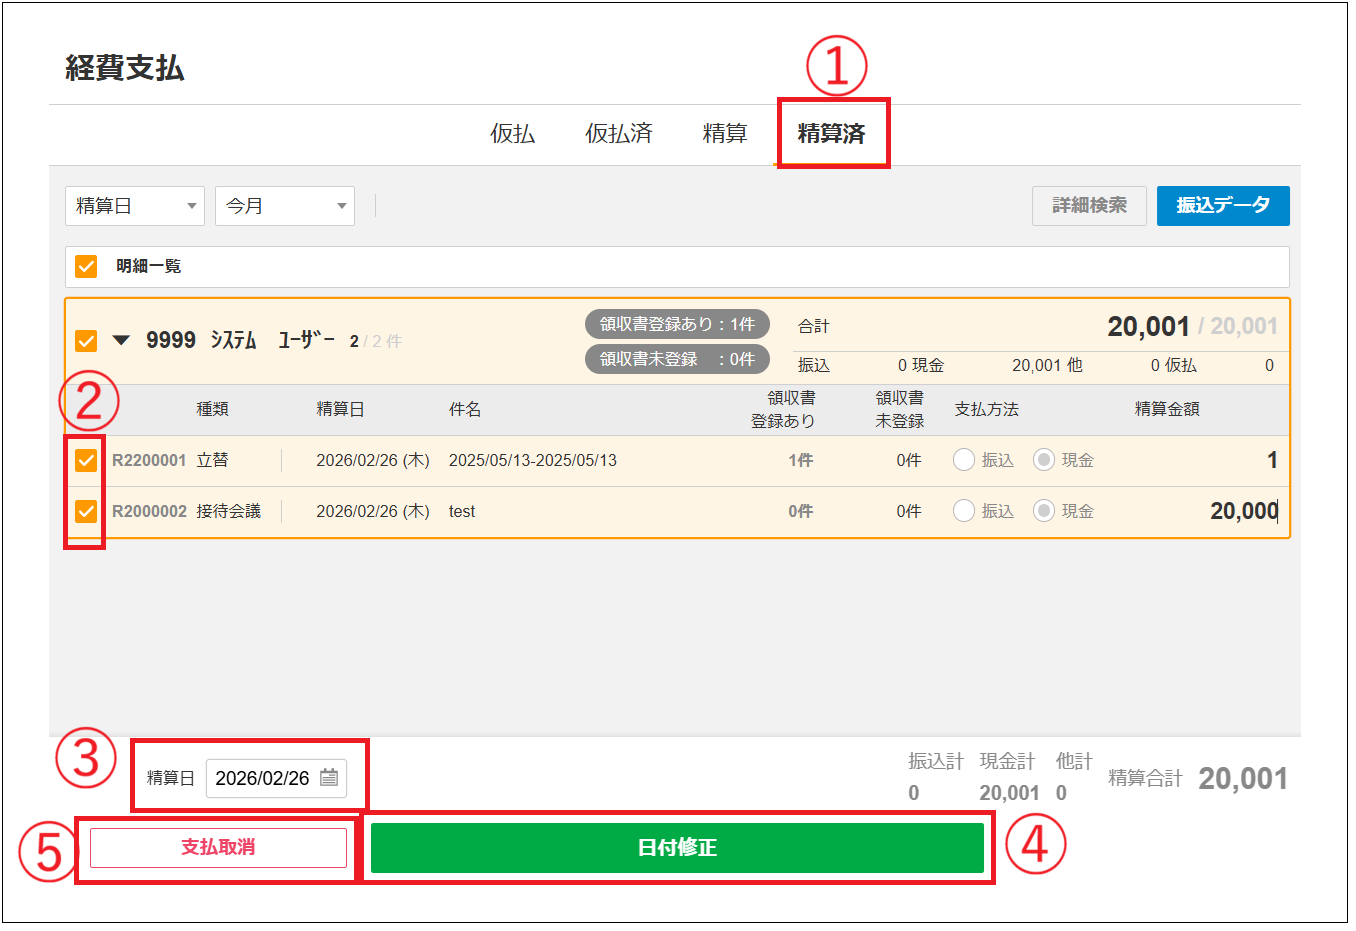Uncheck the 9999 システム ユーザー group checkbox

click(x=86, y=341)
